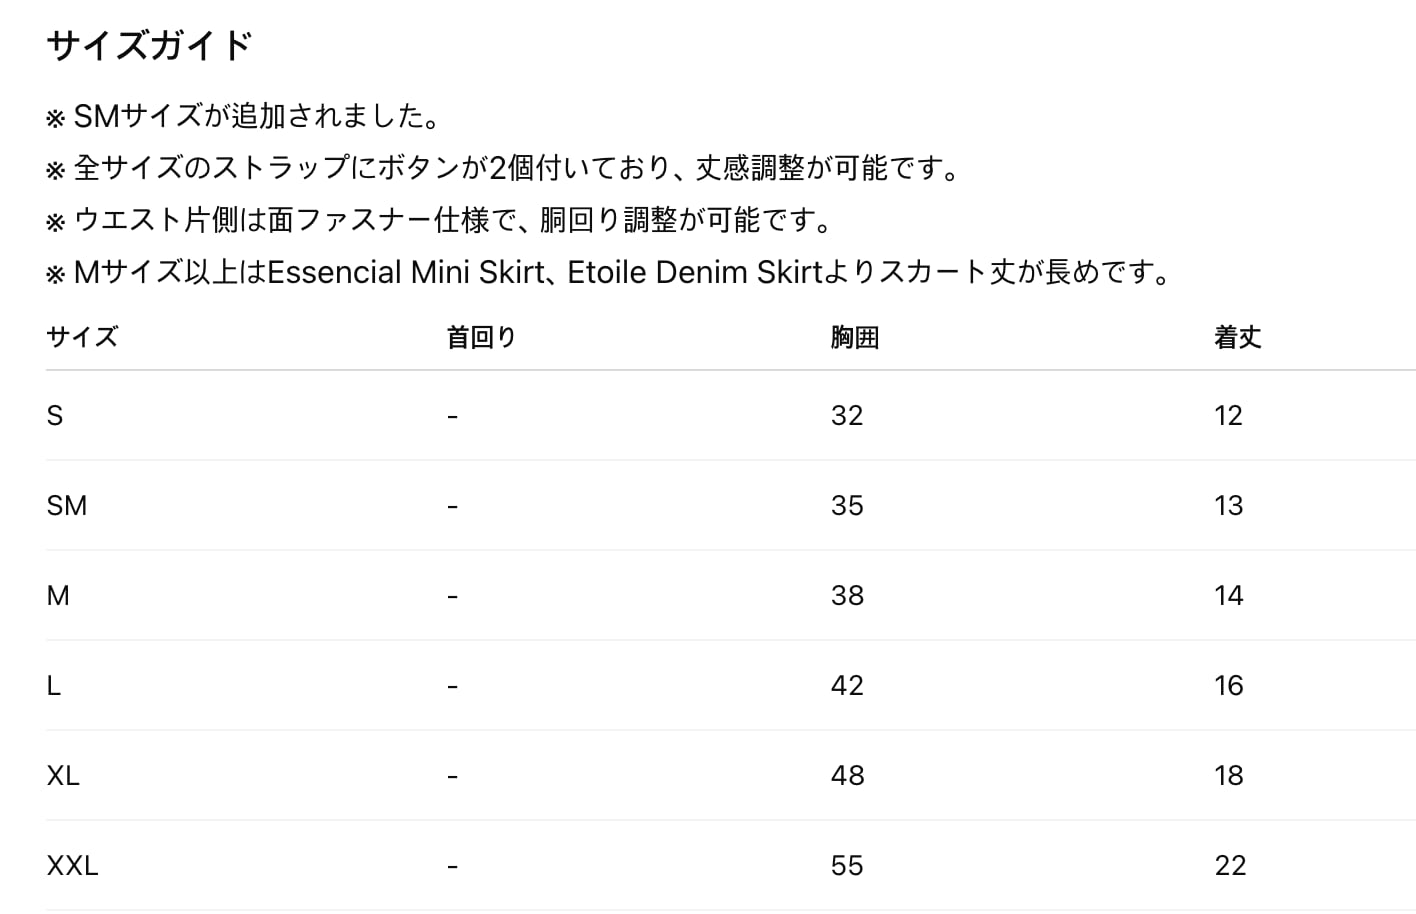This screenshot has width=1416, height=914.
Task: Click the neck dash in M row
Action: (x=453, y=597)
